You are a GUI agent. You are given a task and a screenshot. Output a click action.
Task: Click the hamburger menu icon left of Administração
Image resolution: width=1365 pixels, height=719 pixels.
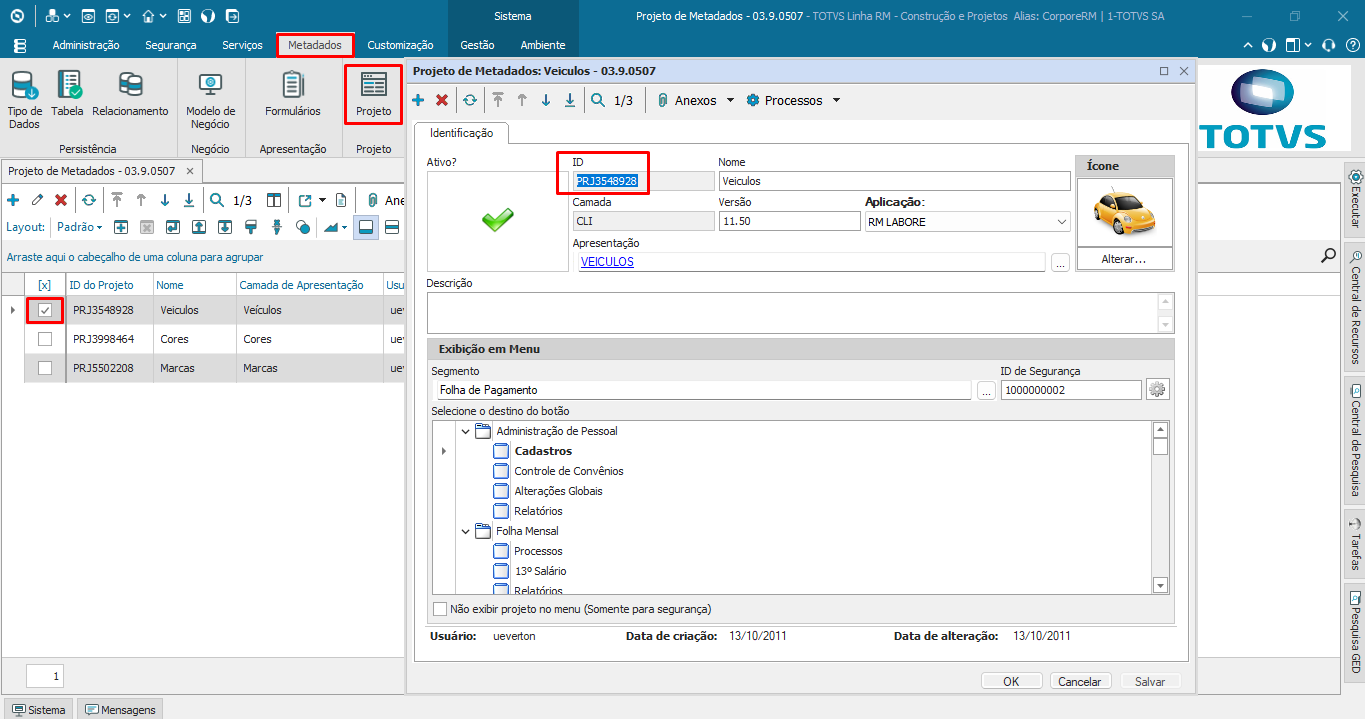pyautogui.click(x=20, y=45)
